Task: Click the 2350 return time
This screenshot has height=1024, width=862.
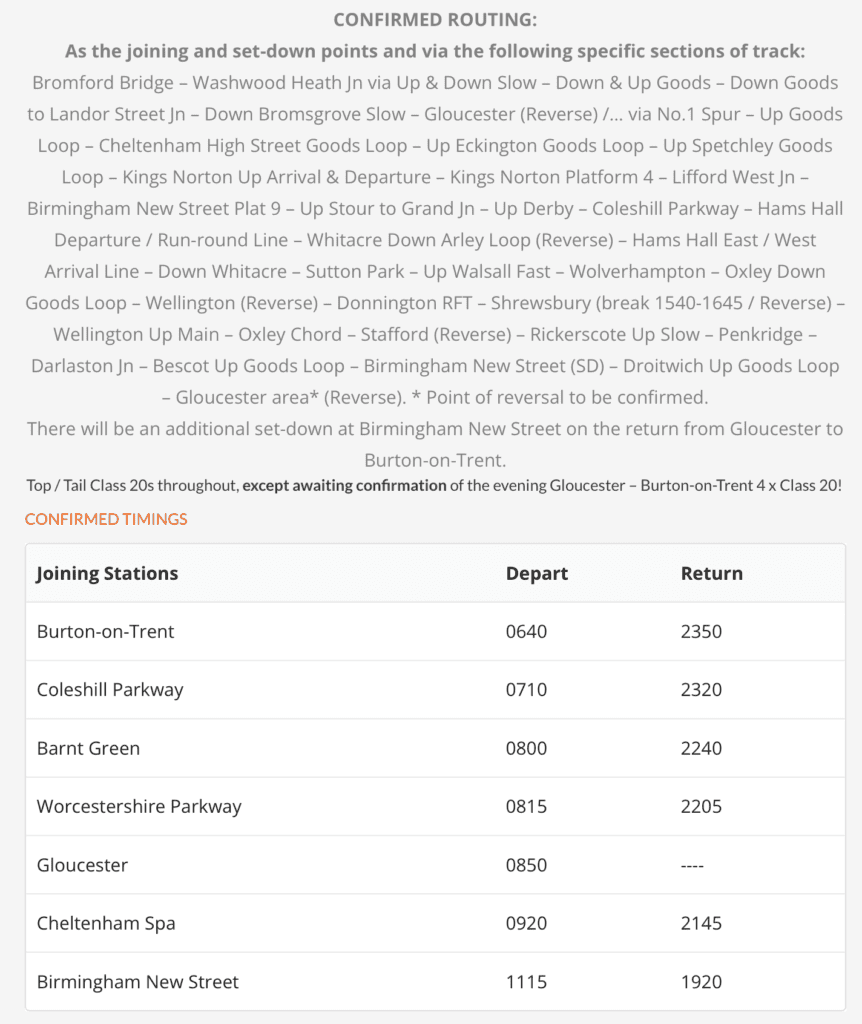Action: pyautogui.click(x=701, y=631)
